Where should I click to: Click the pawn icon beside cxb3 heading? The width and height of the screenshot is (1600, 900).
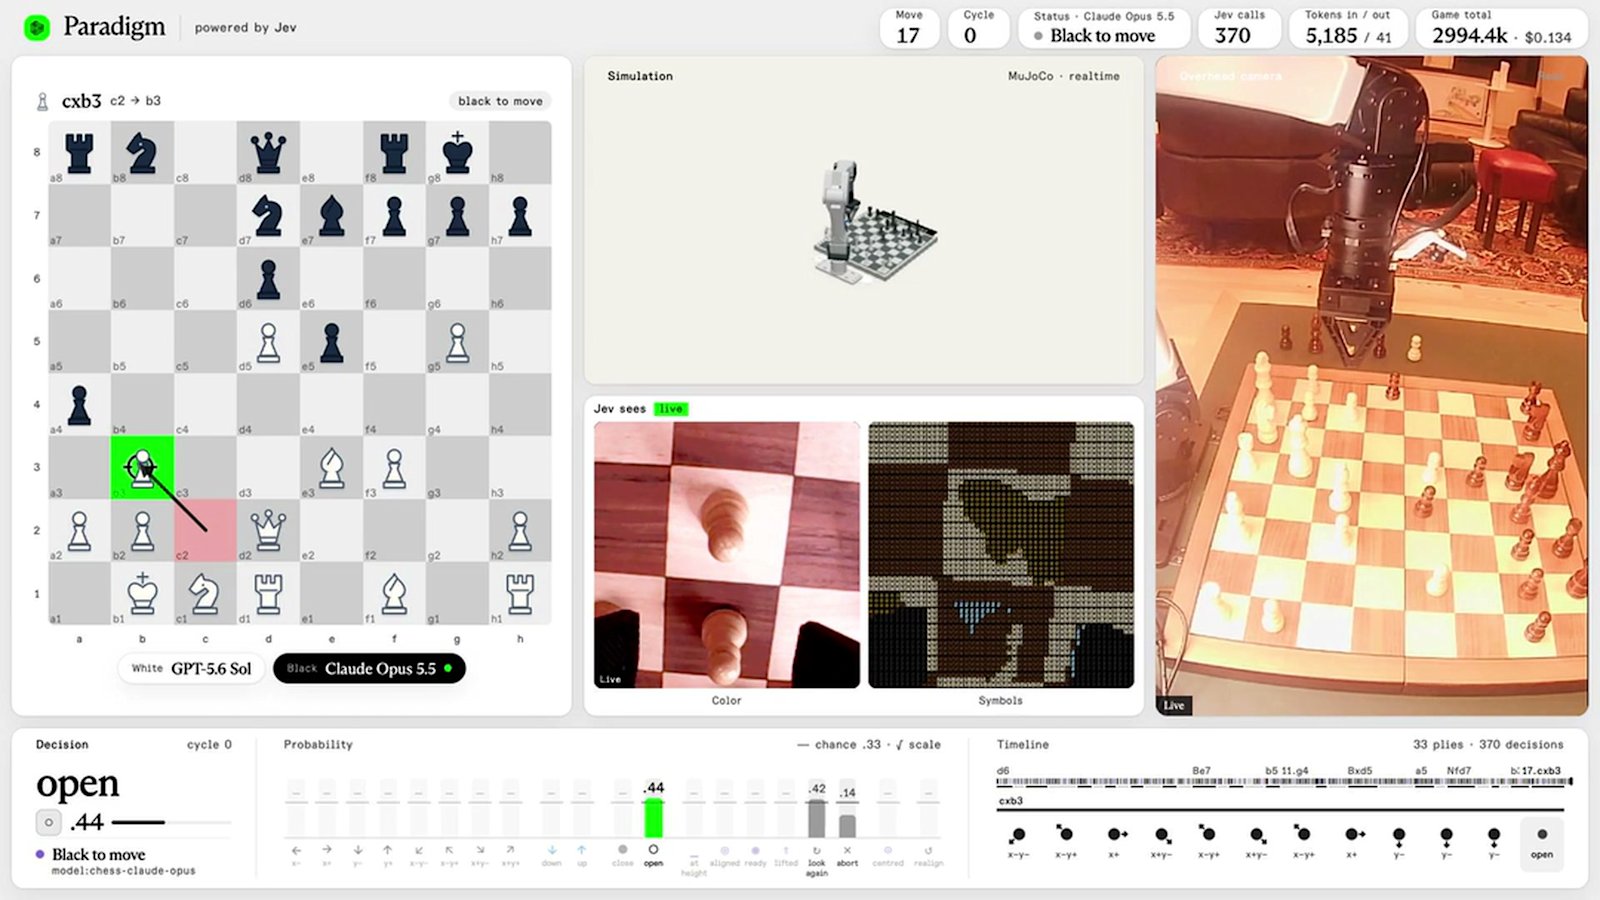42,101
